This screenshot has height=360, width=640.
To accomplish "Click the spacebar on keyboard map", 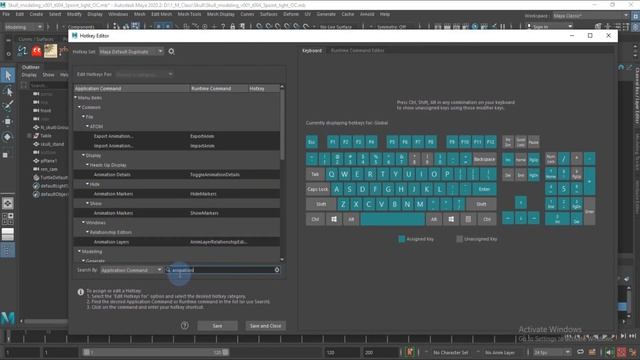I will [x=393, y=219].
